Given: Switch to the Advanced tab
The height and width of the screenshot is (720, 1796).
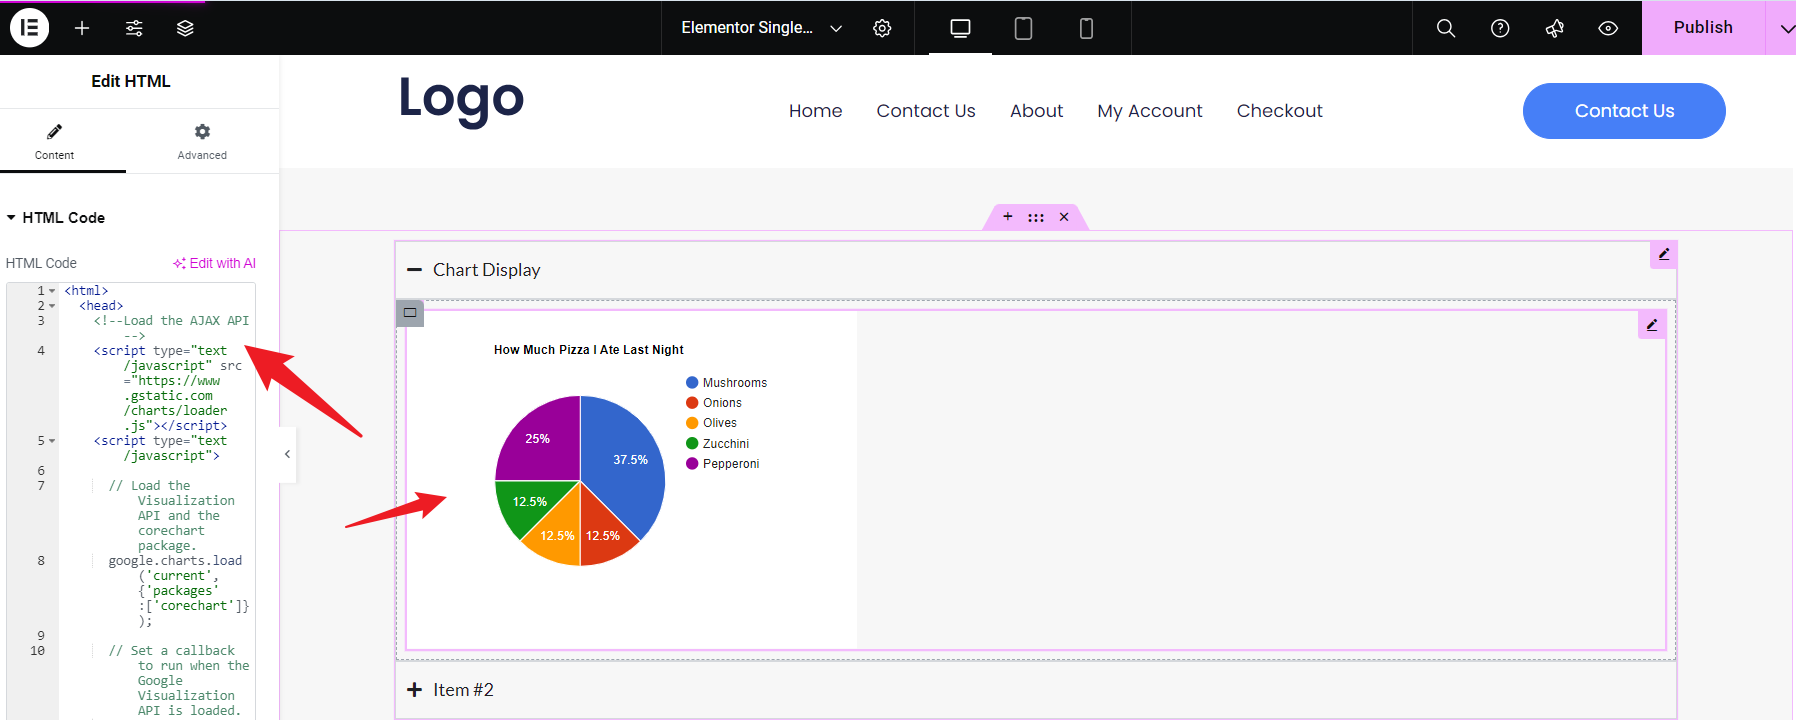Looking at the screenshot, I should coord(202,142).
